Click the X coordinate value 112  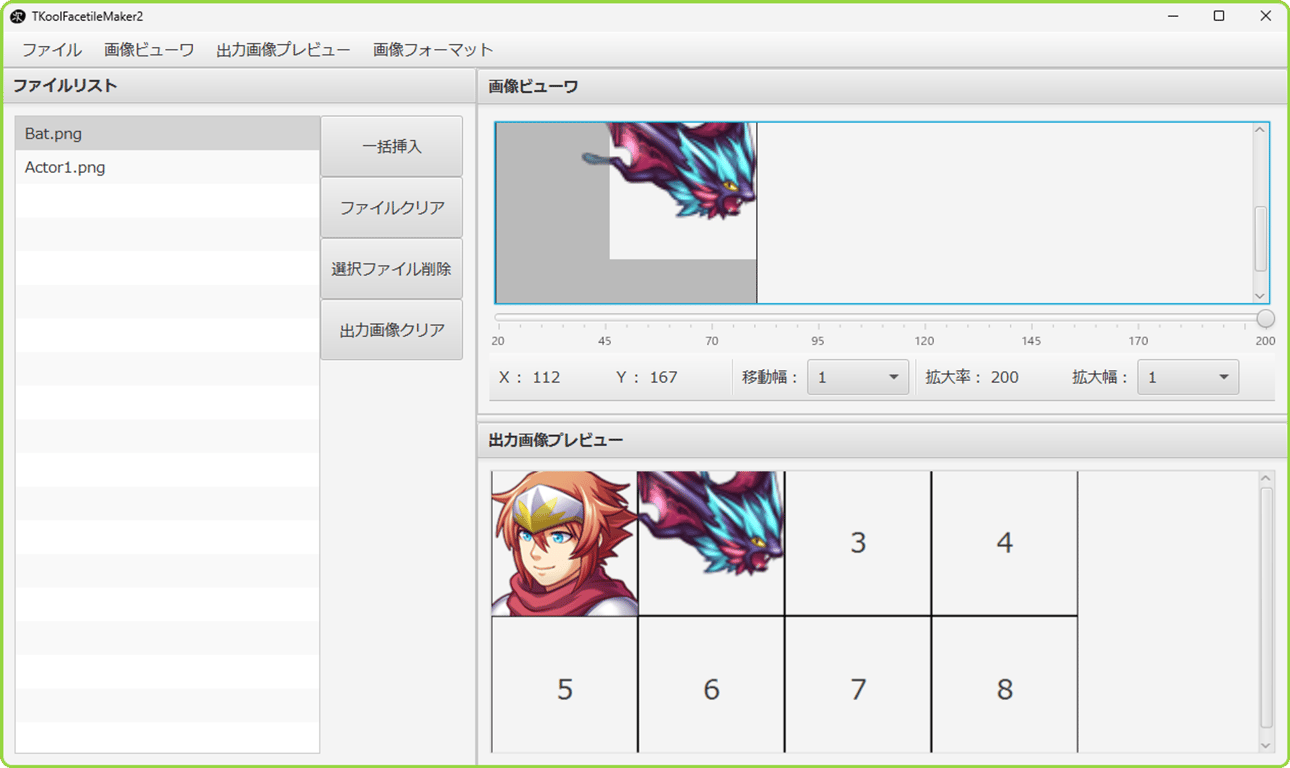coord(546,377)
